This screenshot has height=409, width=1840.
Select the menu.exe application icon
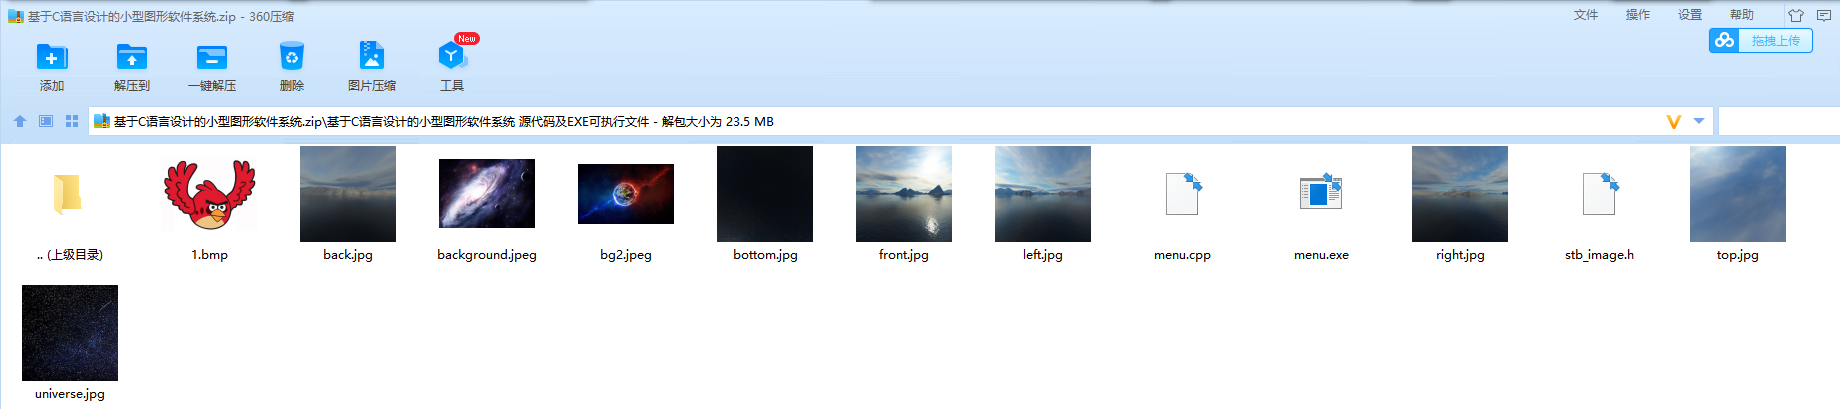(x=1321, y=191)
